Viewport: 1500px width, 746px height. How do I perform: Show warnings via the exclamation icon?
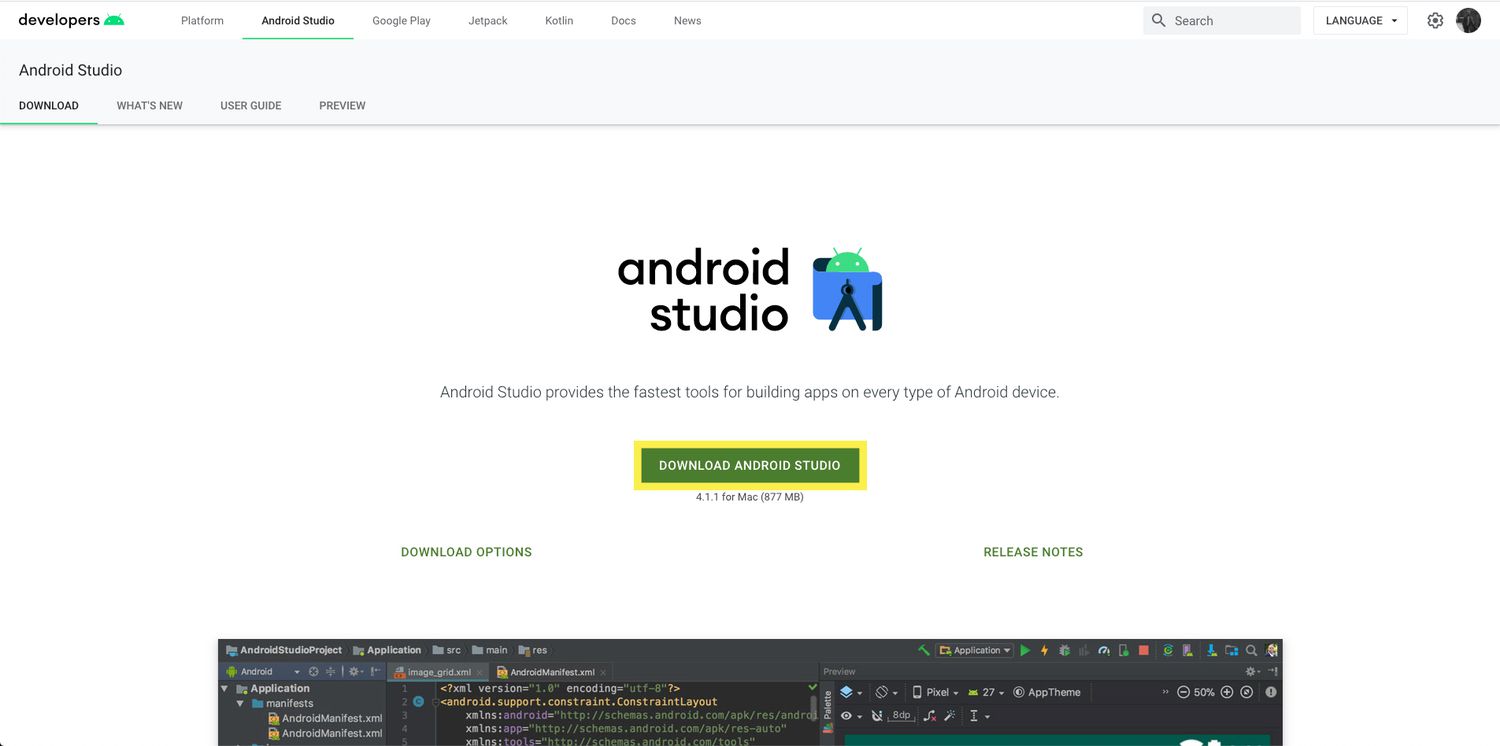point(1271,692)
